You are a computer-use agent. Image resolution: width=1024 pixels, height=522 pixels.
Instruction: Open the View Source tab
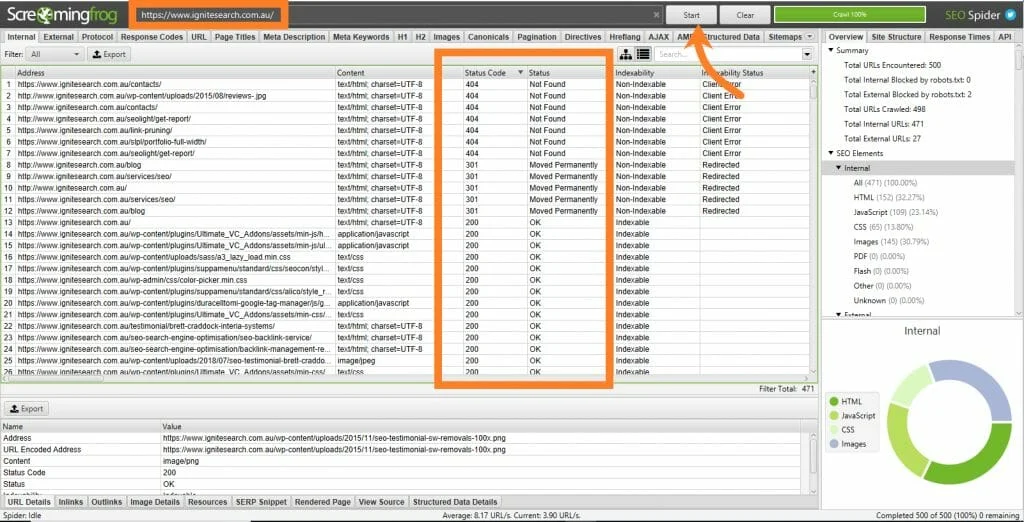(381, 502)
